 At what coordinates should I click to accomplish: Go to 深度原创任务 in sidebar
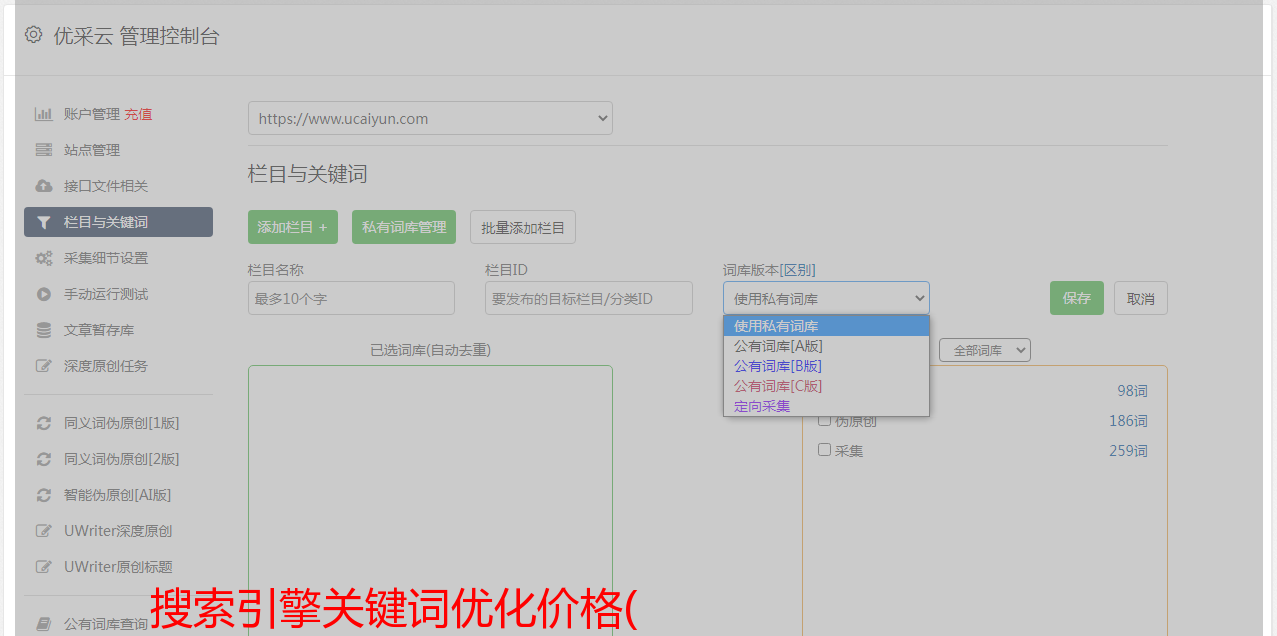[106, 366]
